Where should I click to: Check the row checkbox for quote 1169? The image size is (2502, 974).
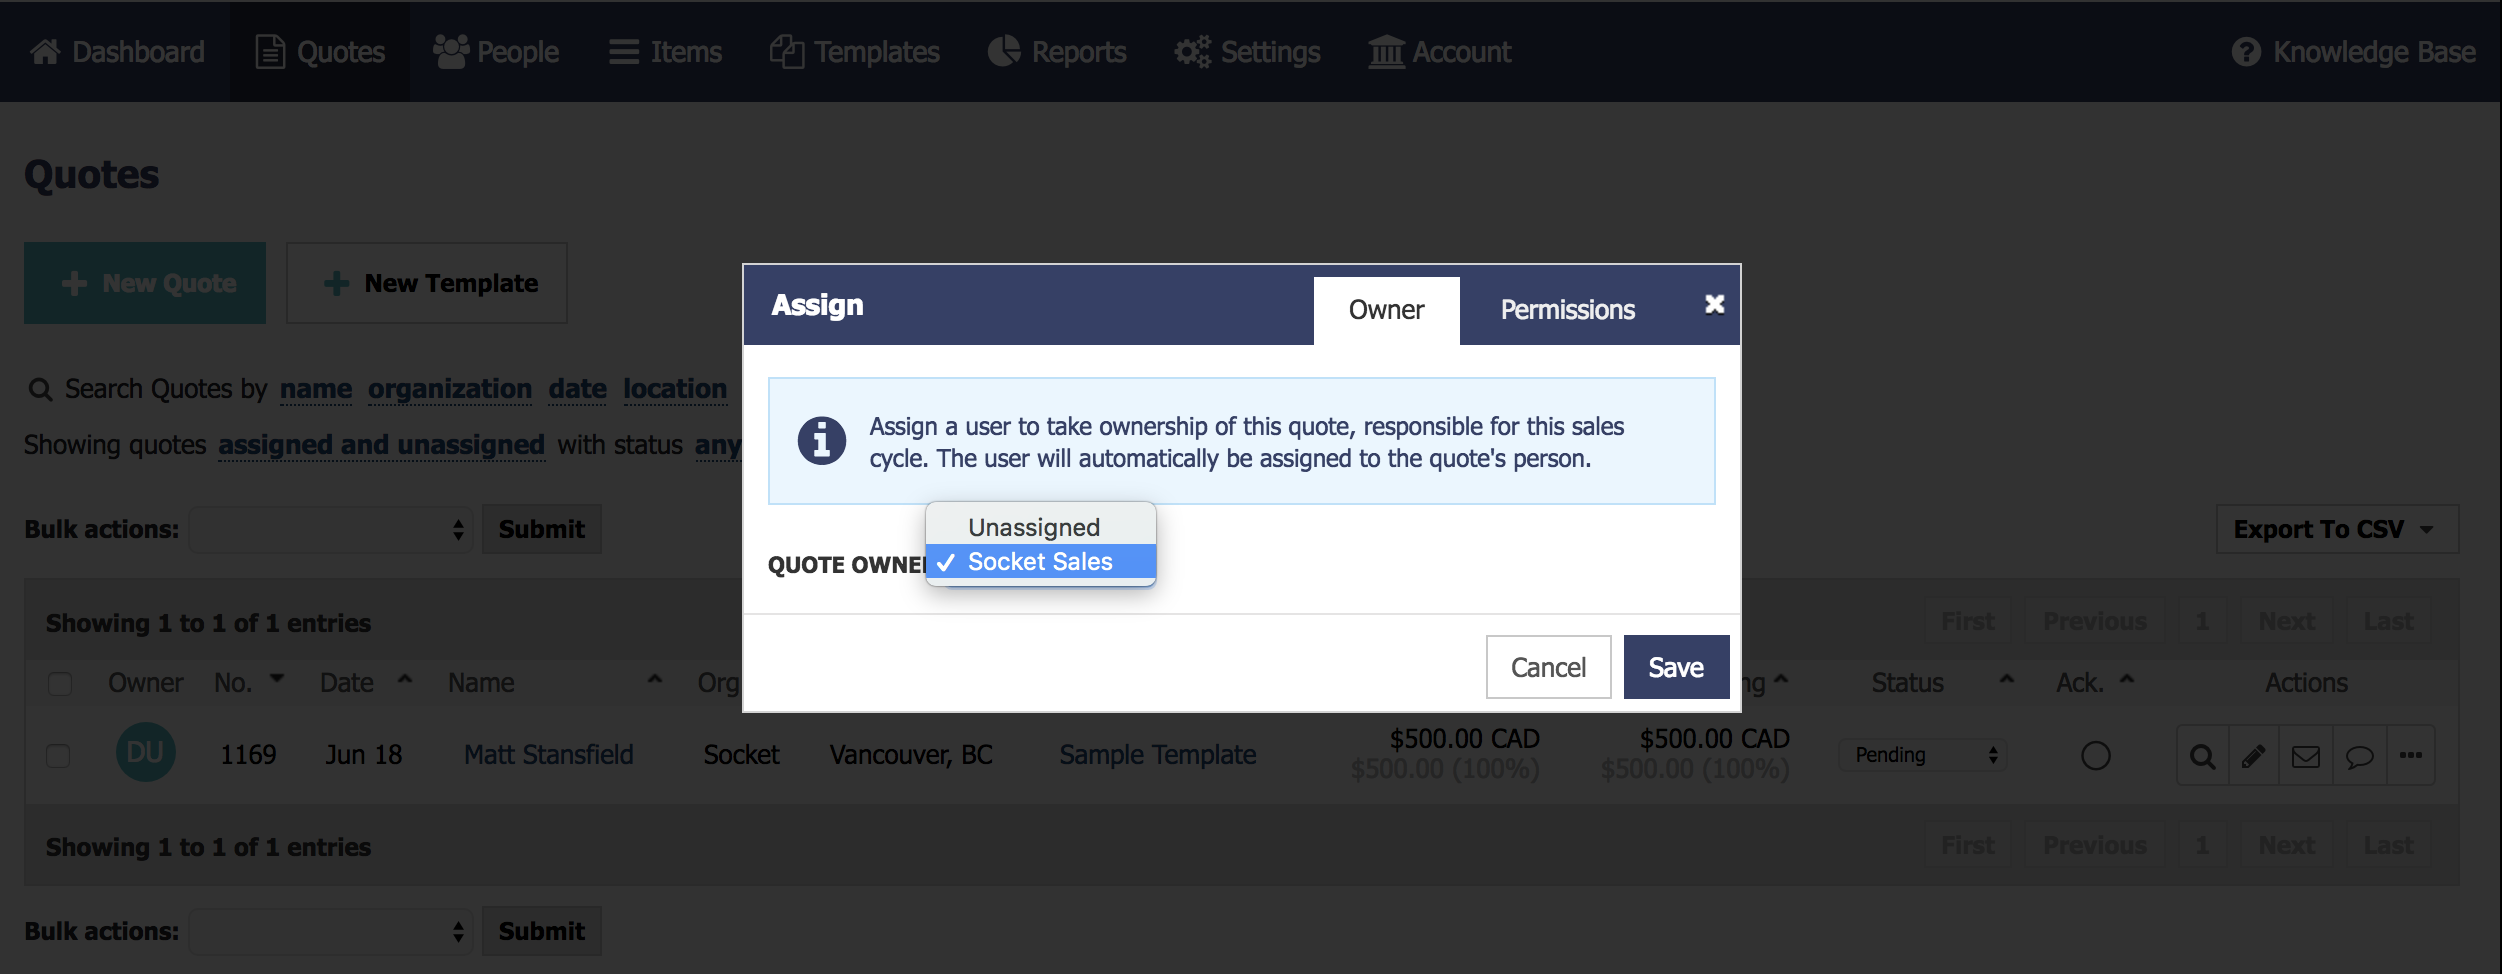[x=58, y=755]
